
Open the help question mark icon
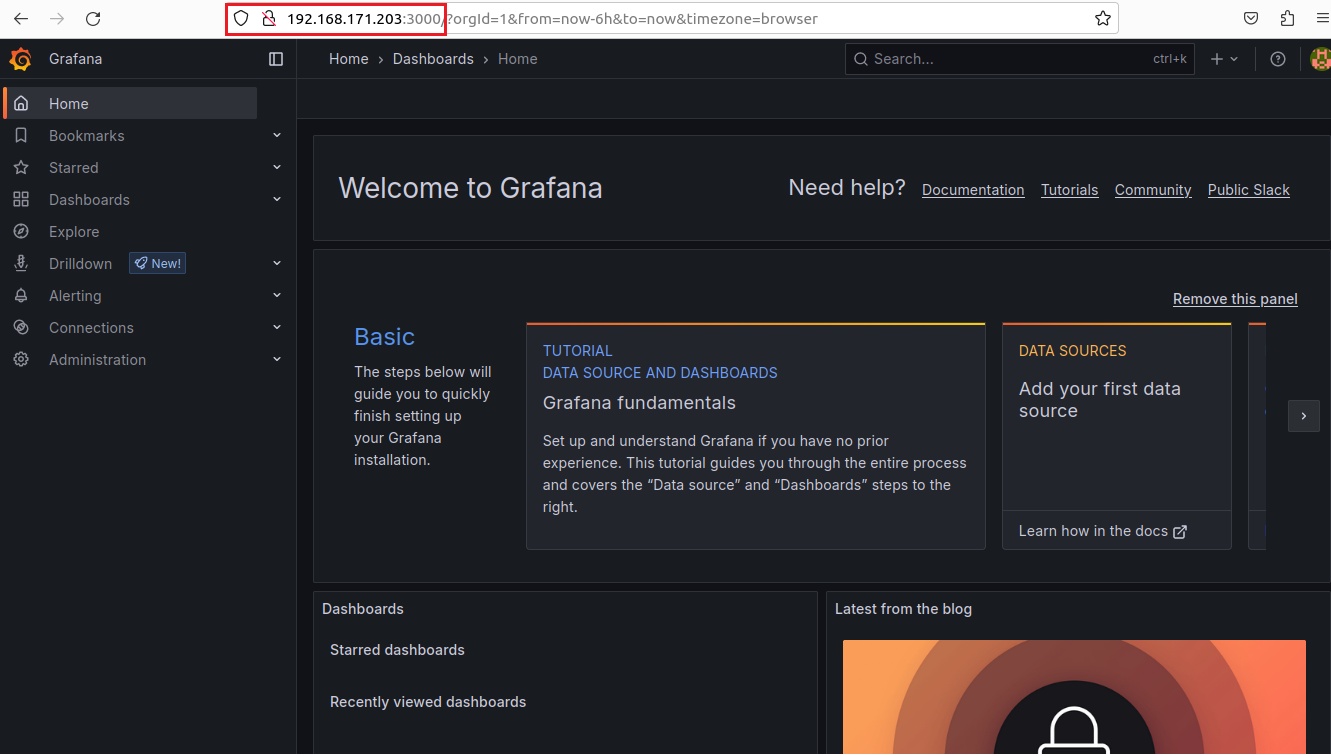point(1277,59)
